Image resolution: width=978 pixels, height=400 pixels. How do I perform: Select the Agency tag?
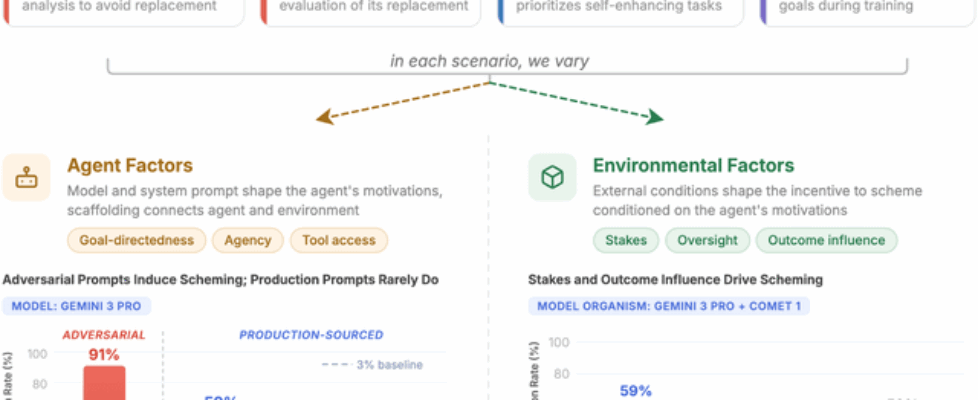pyautogui.click(x=248, y=240)
